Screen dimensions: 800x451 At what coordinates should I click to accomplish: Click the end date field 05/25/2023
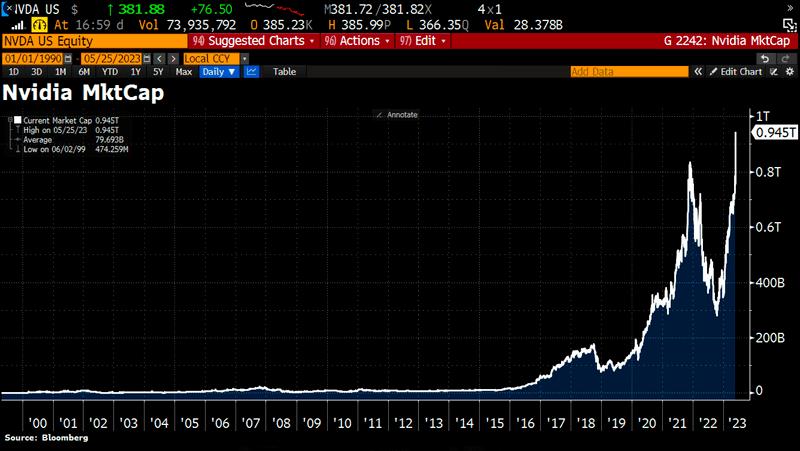point(112,59)
